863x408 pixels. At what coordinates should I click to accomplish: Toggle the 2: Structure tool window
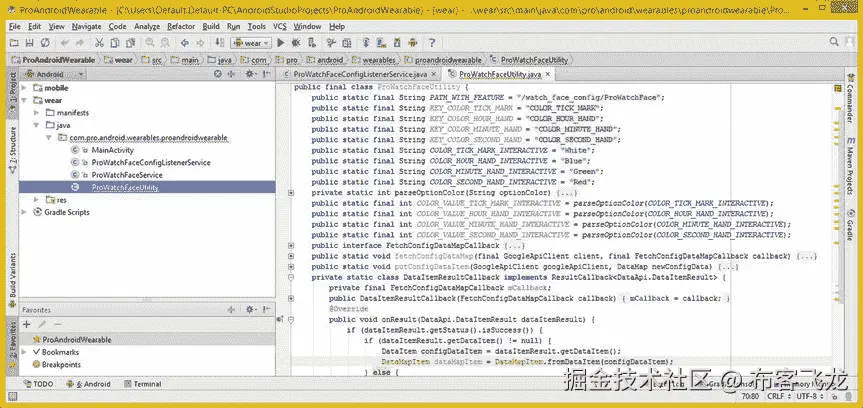pyautogui.click(x=12, y=149)
